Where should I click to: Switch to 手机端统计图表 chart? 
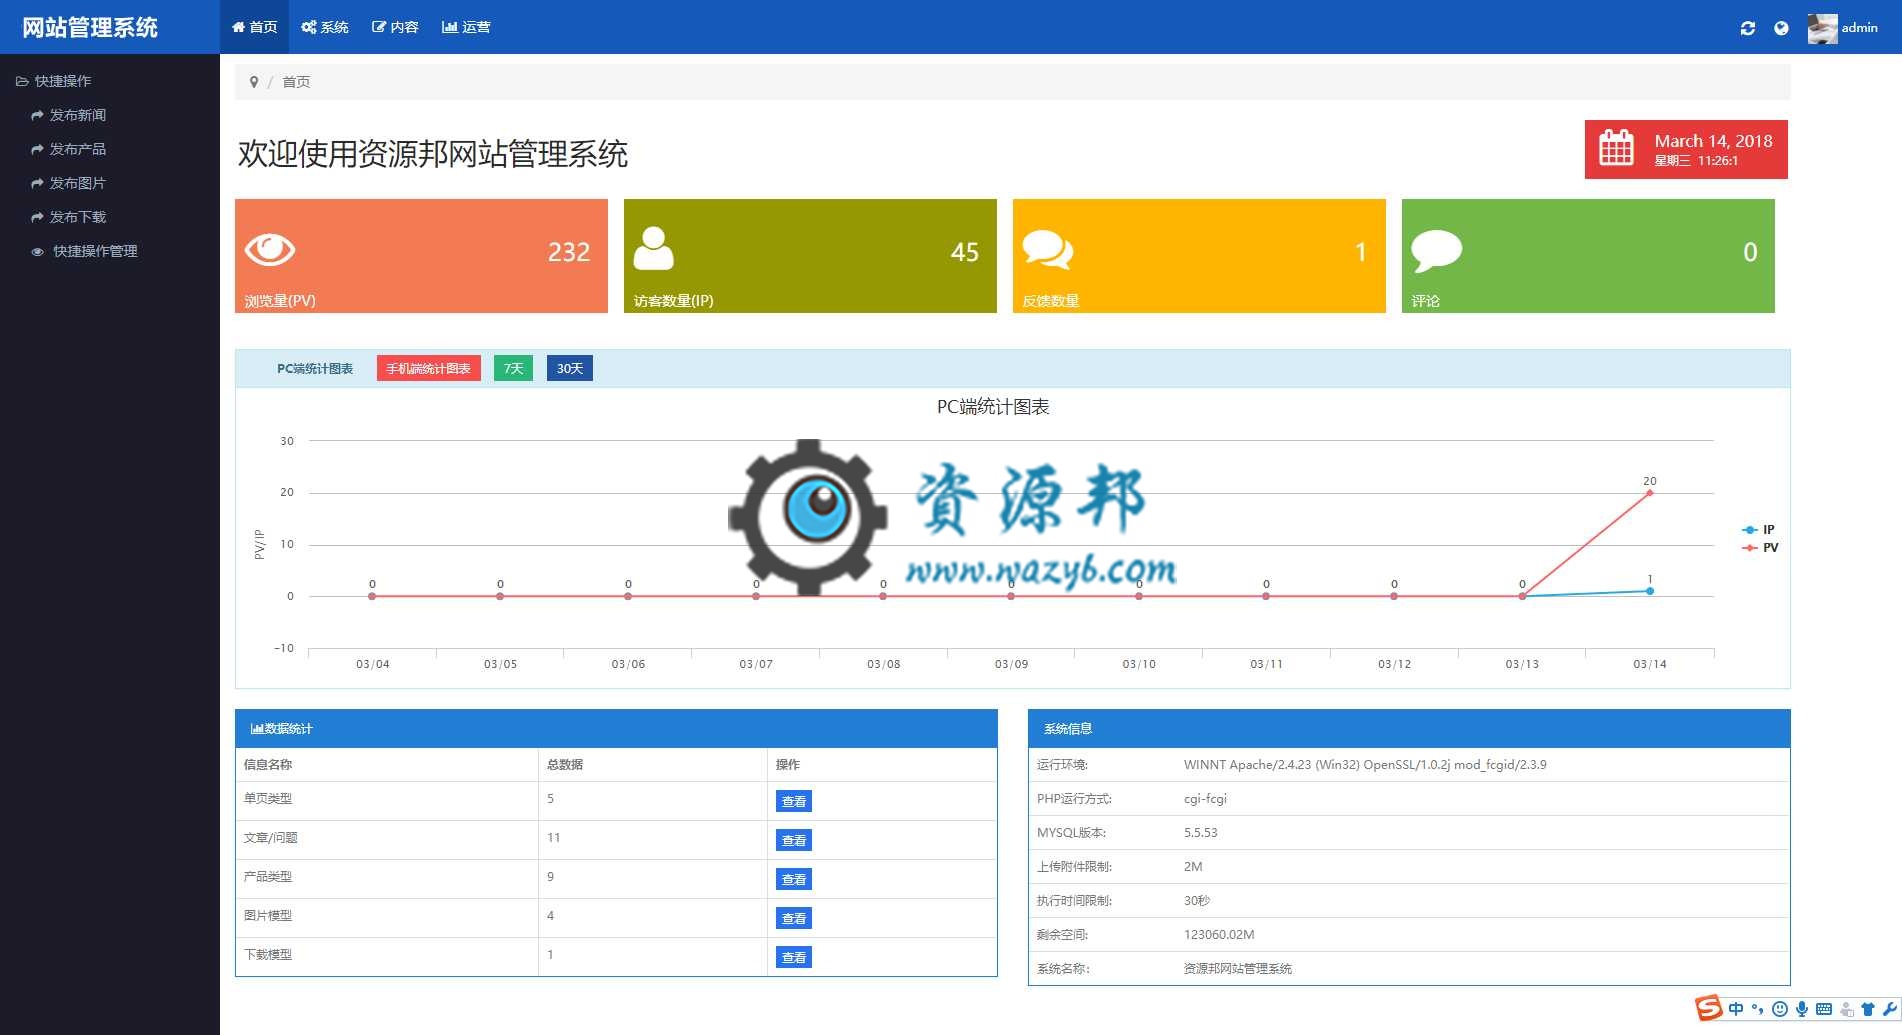tap(428, 368)
